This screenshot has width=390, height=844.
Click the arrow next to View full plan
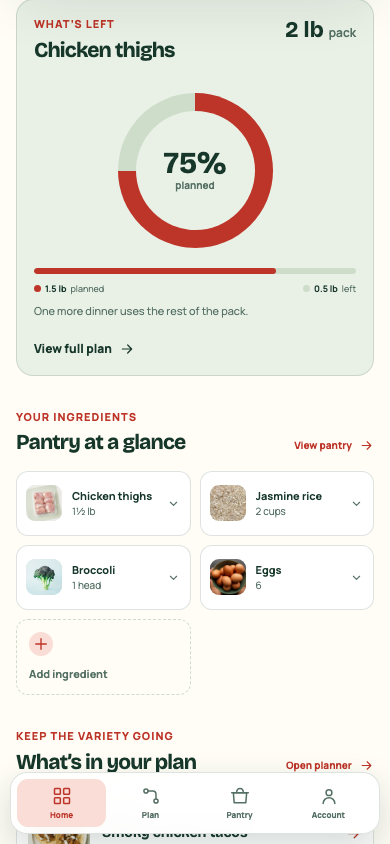point(127,349)
